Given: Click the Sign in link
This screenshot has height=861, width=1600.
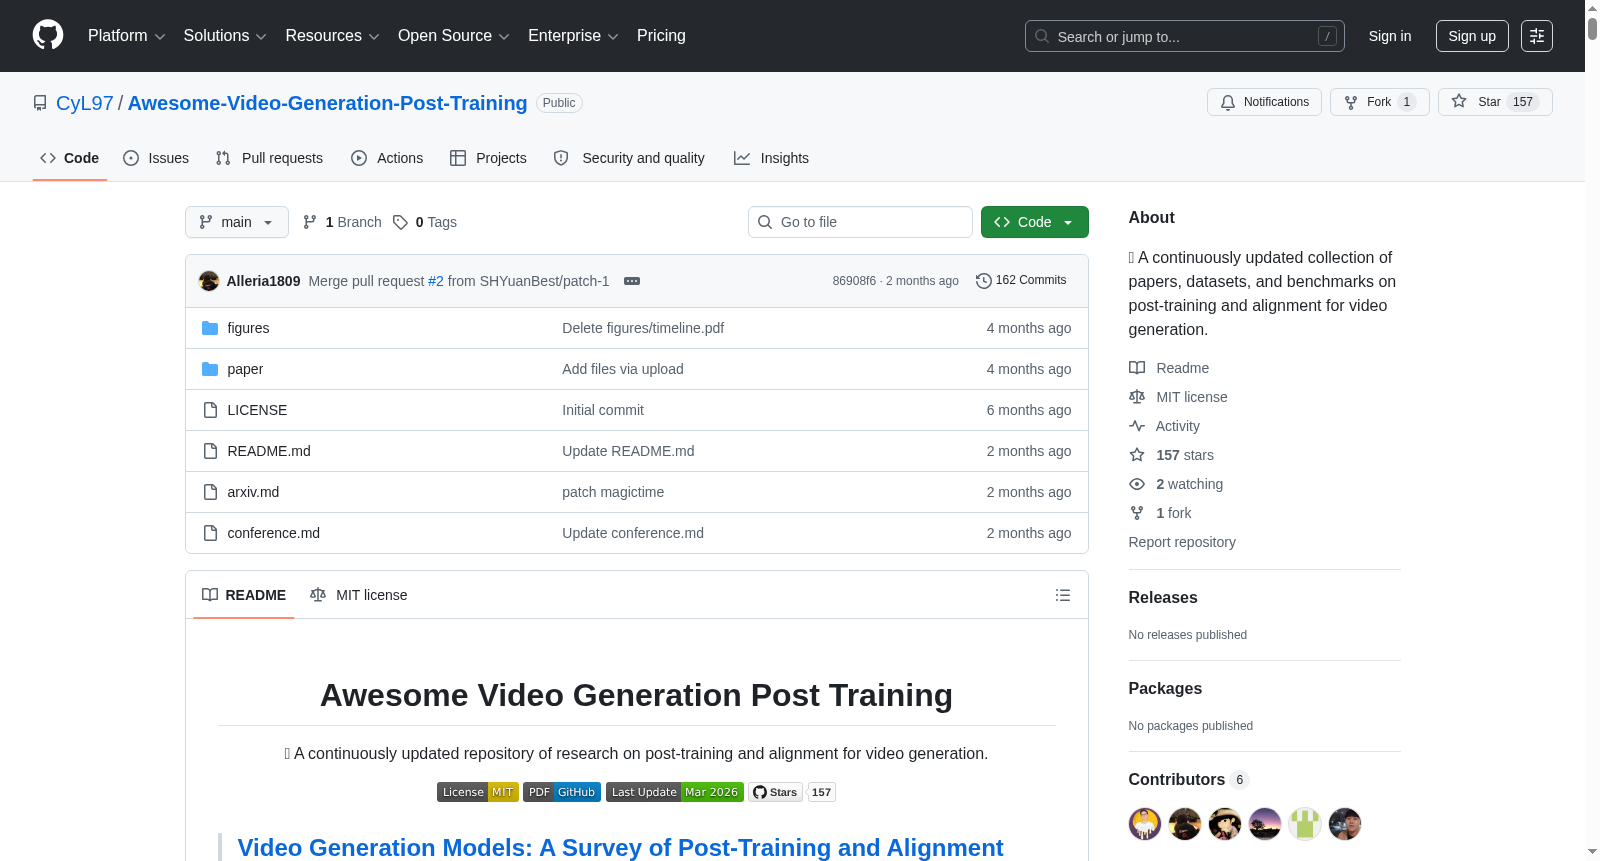Looking at the screenshot, I should pos(1390,36).
